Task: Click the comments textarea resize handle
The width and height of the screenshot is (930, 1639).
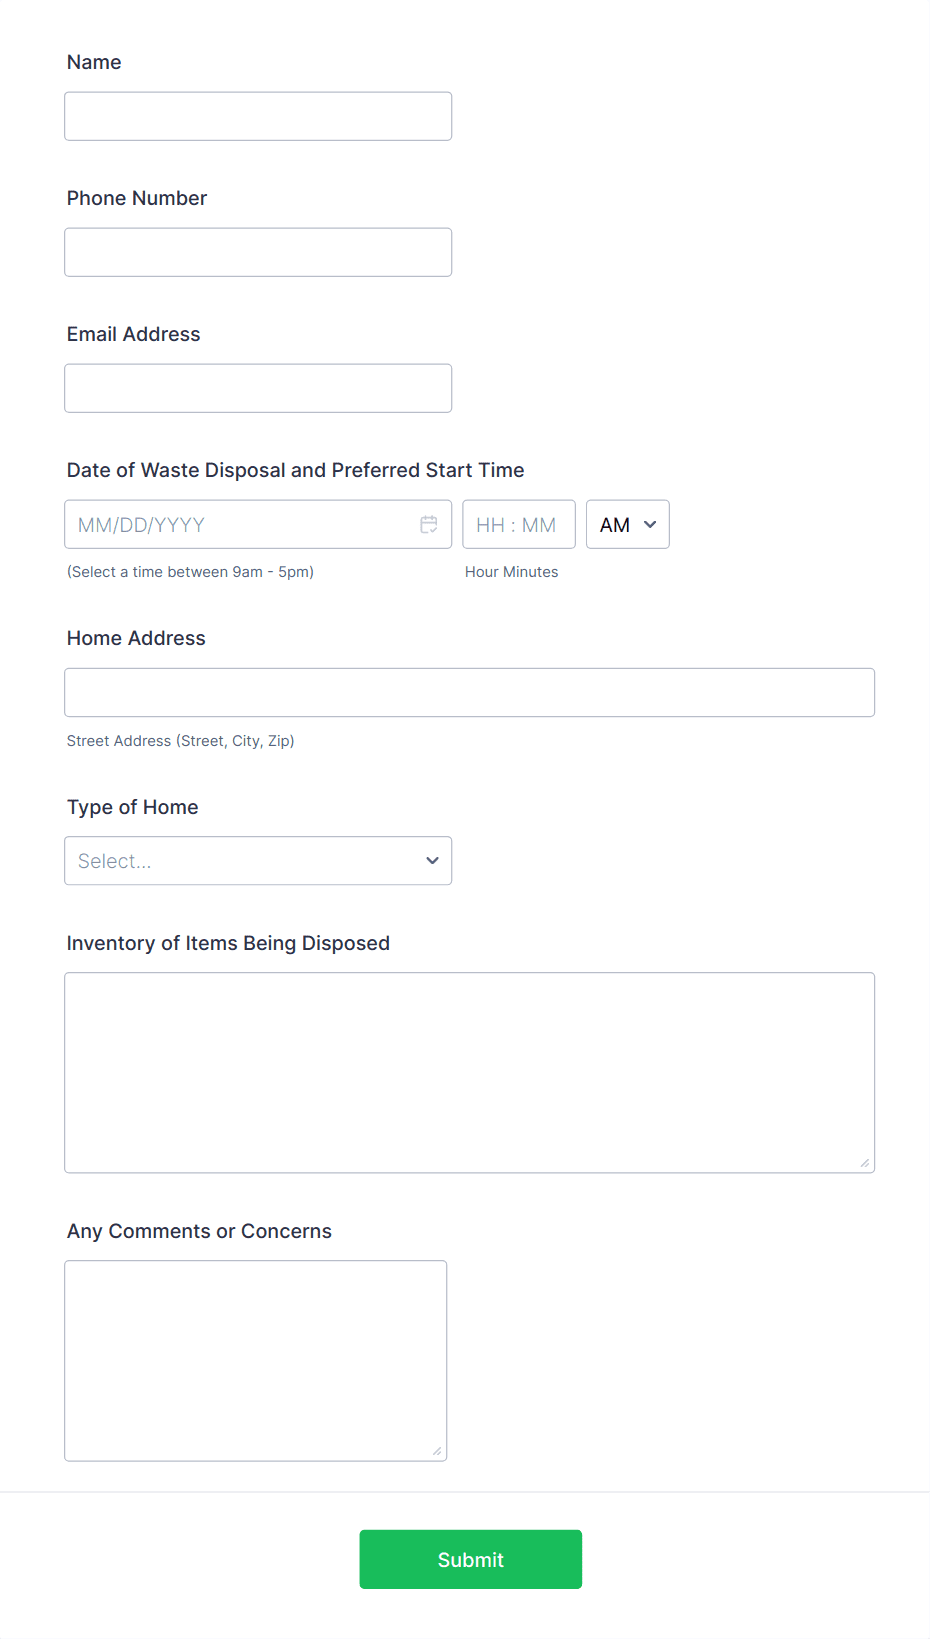Action: (x=437, y=1450)
